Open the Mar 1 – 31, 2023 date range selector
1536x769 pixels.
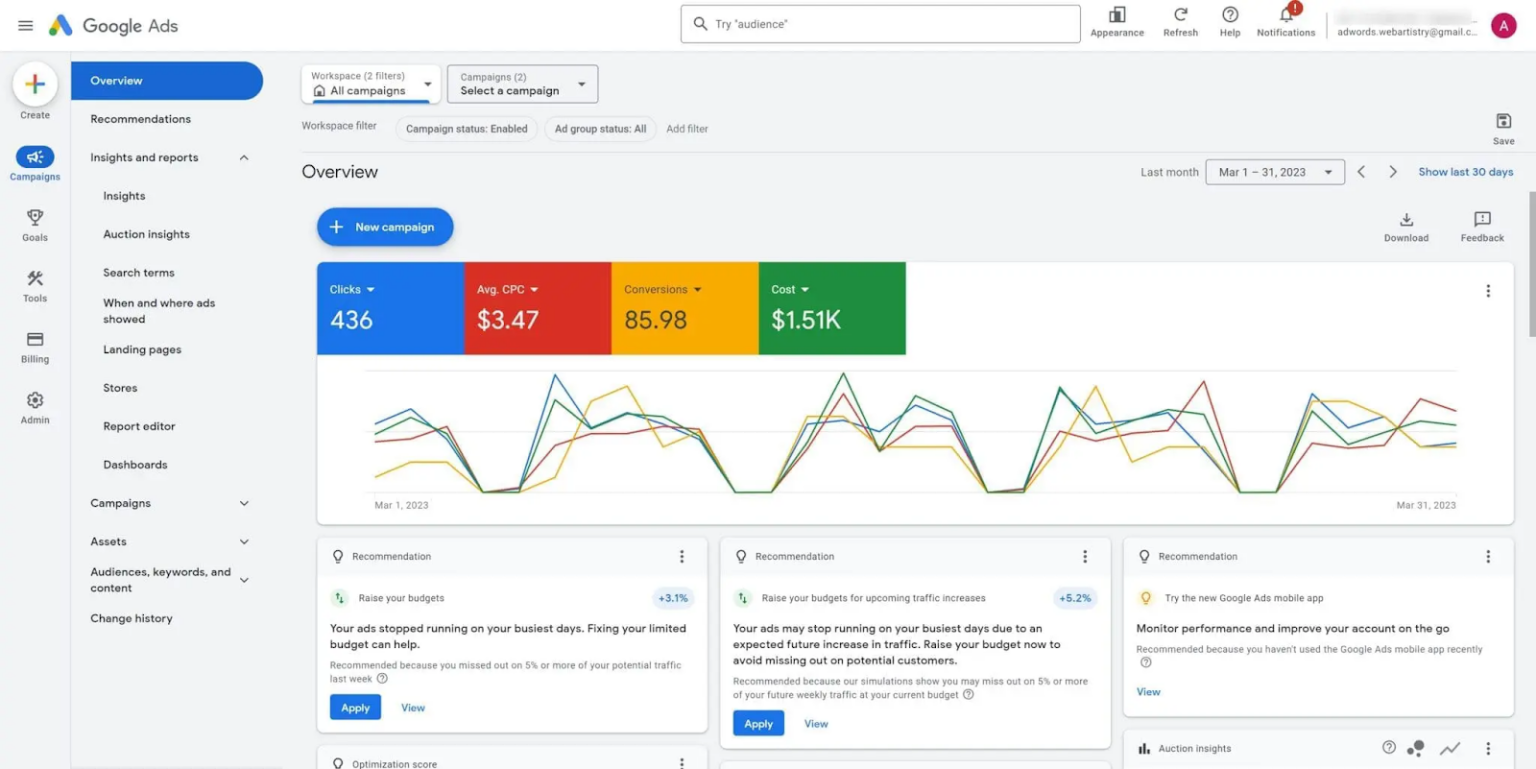click(x=1274, y=171)
